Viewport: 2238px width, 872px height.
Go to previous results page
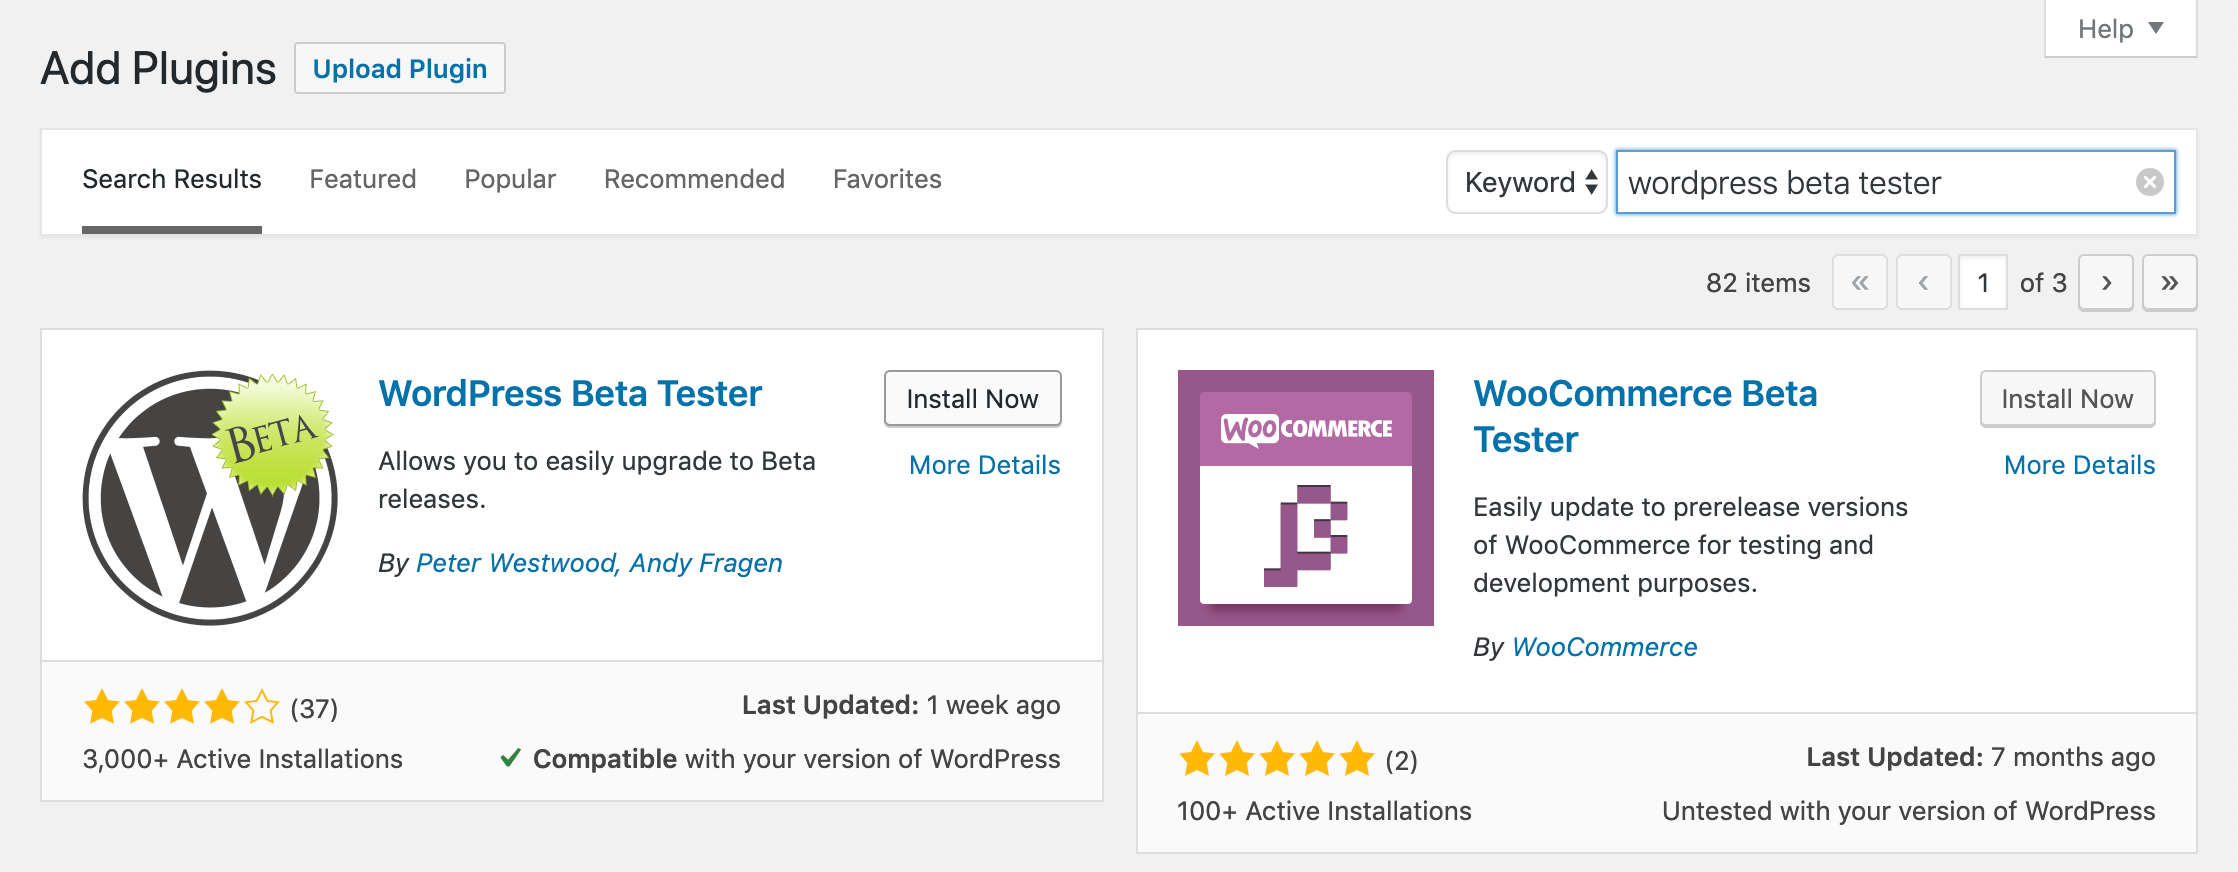tap(1924, 283)
